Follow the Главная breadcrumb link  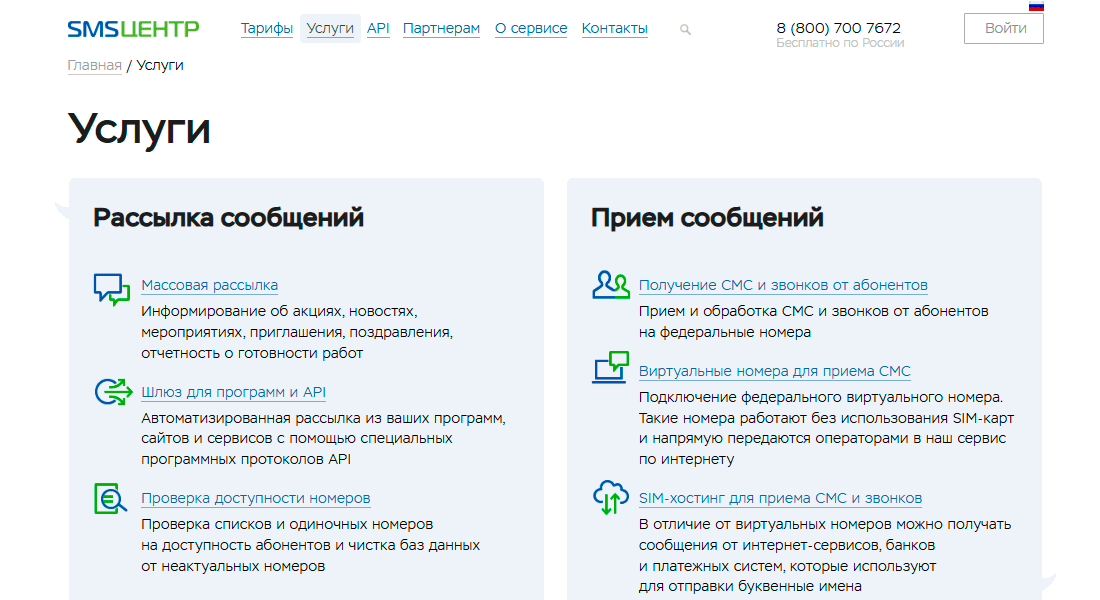95,65
